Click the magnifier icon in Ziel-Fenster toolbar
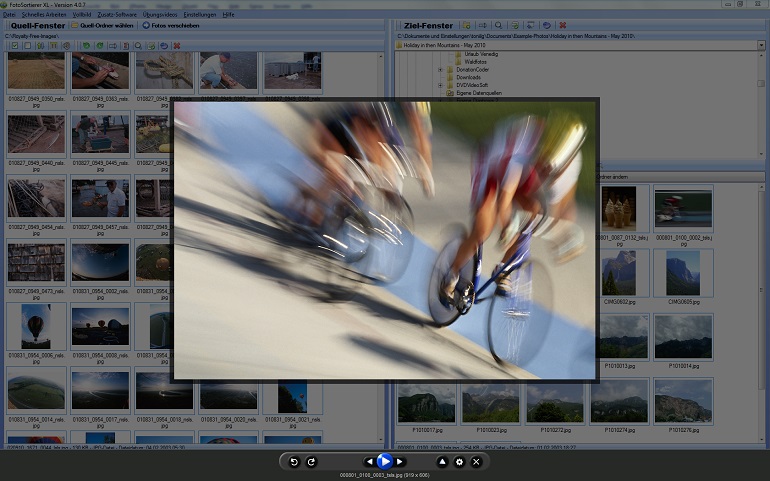 click(x=498, y=25)
